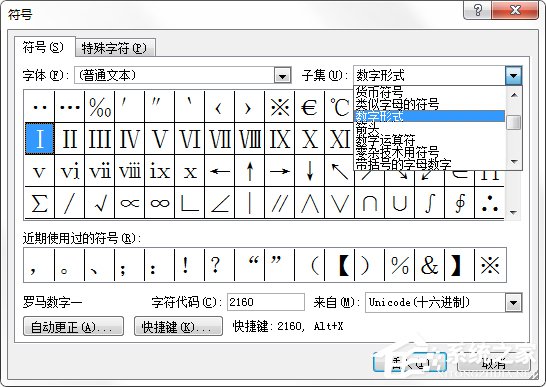
Task: Click the help question mark button
Action: pos(477,10)
